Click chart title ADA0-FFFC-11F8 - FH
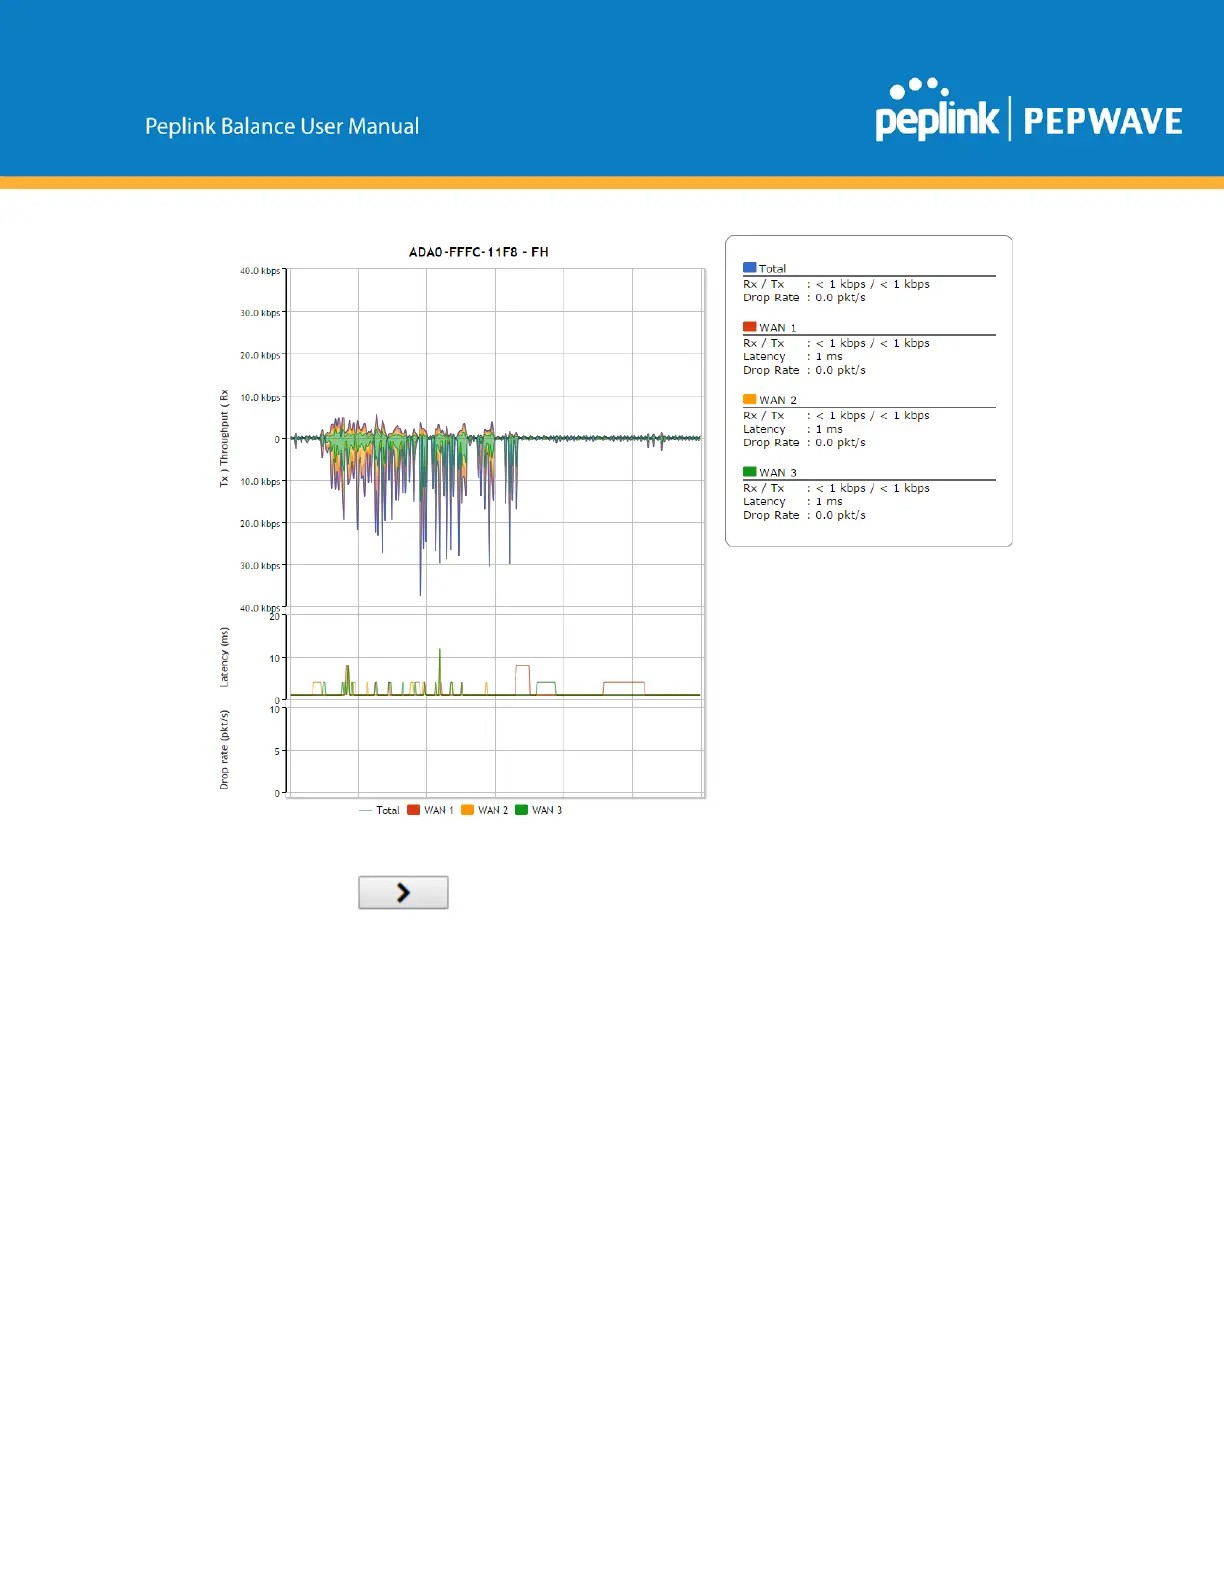The image size is (1224, 1584). [x=478, y=252]
